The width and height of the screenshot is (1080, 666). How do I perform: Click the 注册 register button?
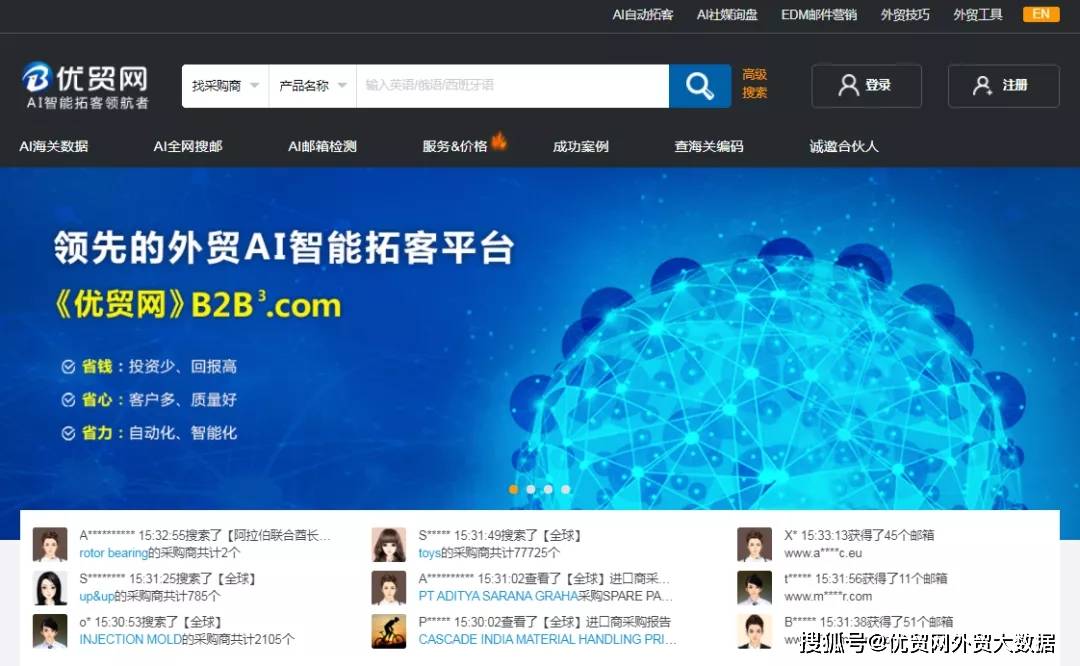pos(1004,85)
